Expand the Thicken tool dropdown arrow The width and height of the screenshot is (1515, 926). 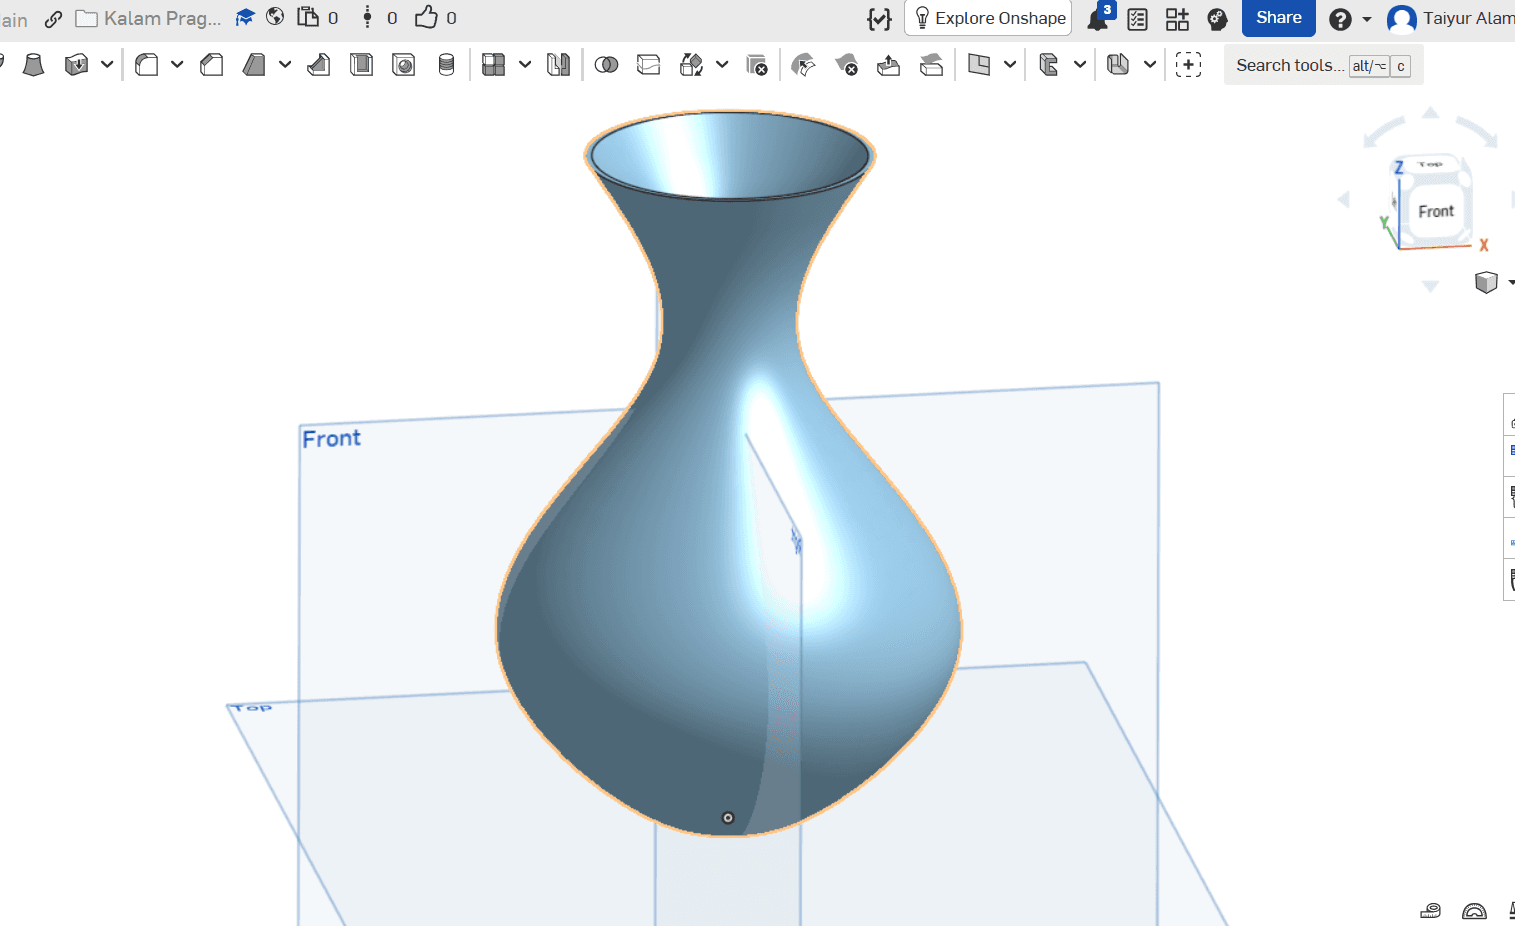click(x=107, y=65)
